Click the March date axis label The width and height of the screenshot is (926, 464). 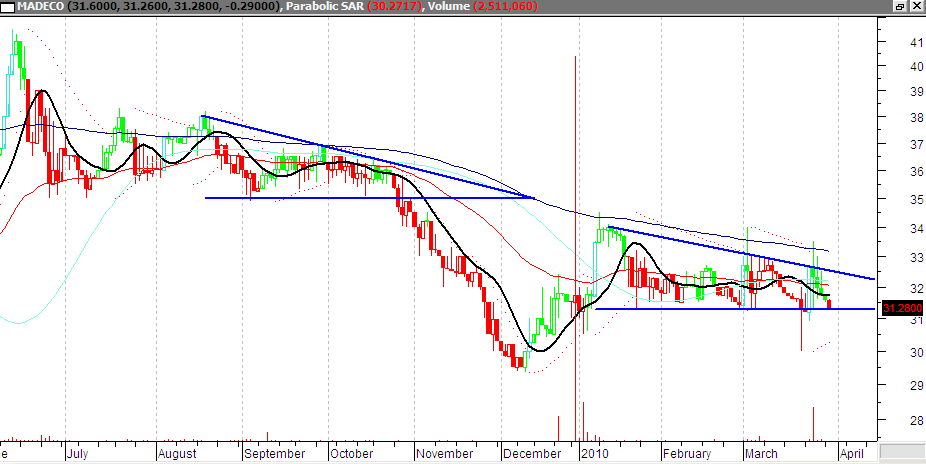click(x=761, y=453)
